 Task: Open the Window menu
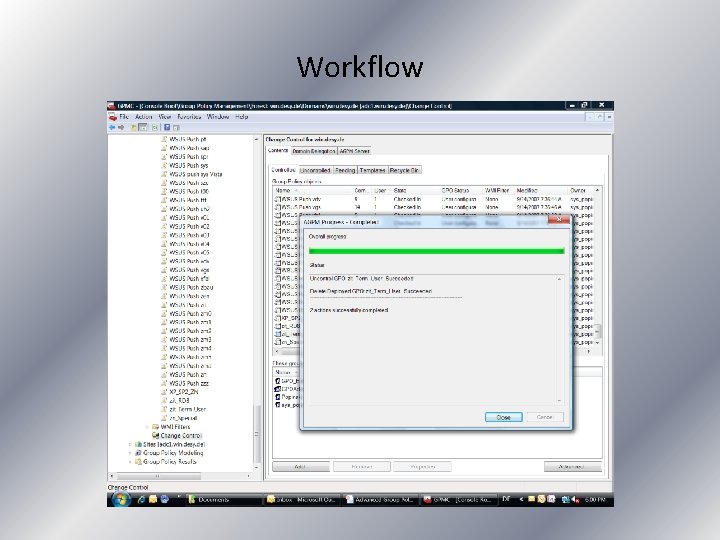coord(218,117)
